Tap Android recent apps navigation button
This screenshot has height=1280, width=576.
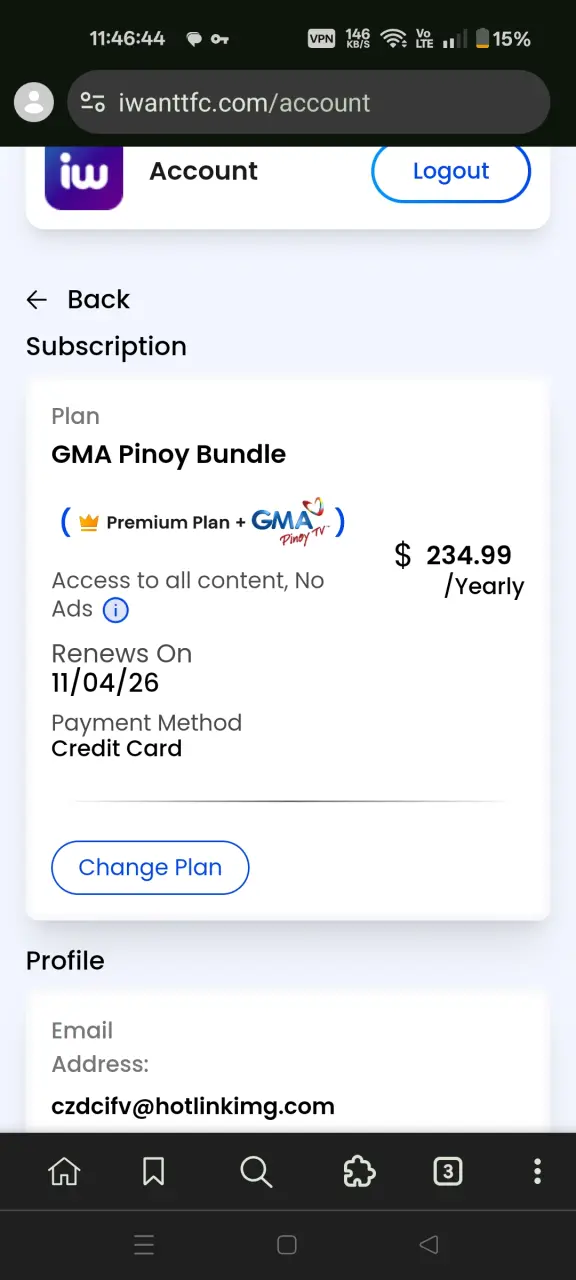point(144,1245)
